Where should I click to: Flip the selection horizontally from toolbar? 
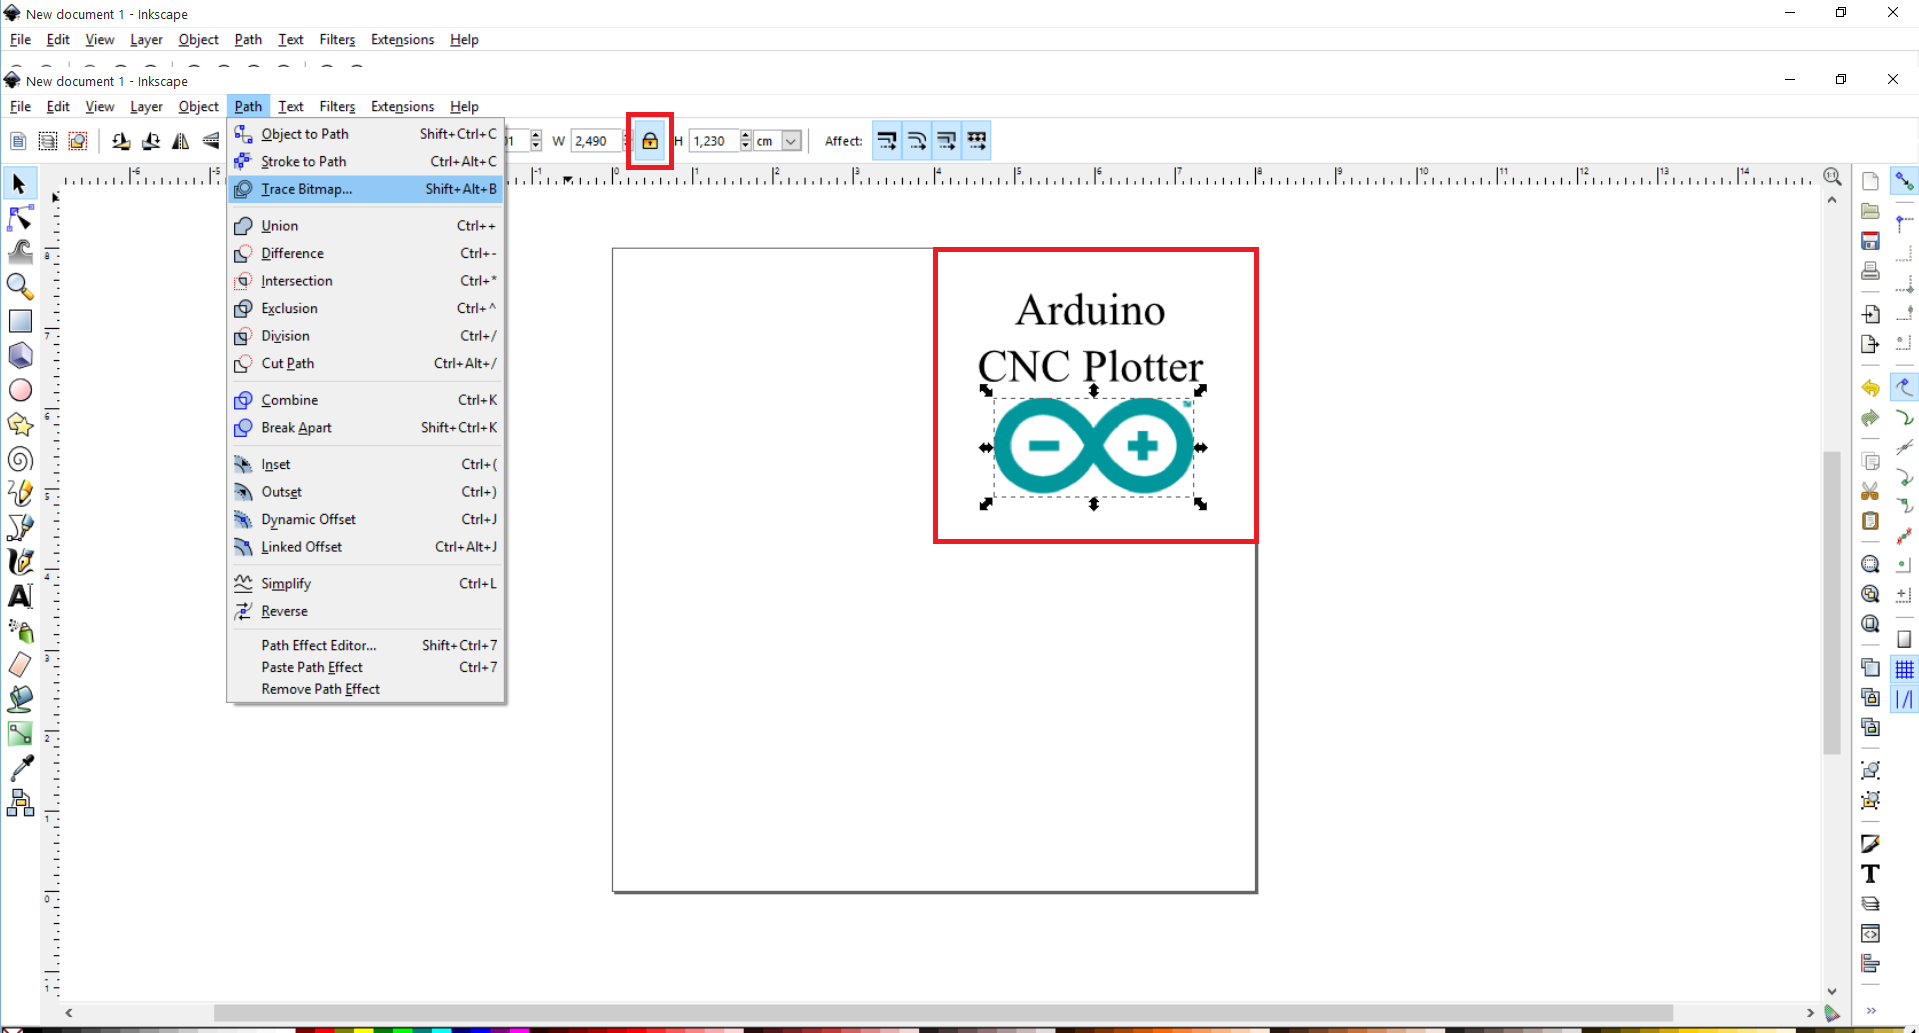click(x=180, y=141)
